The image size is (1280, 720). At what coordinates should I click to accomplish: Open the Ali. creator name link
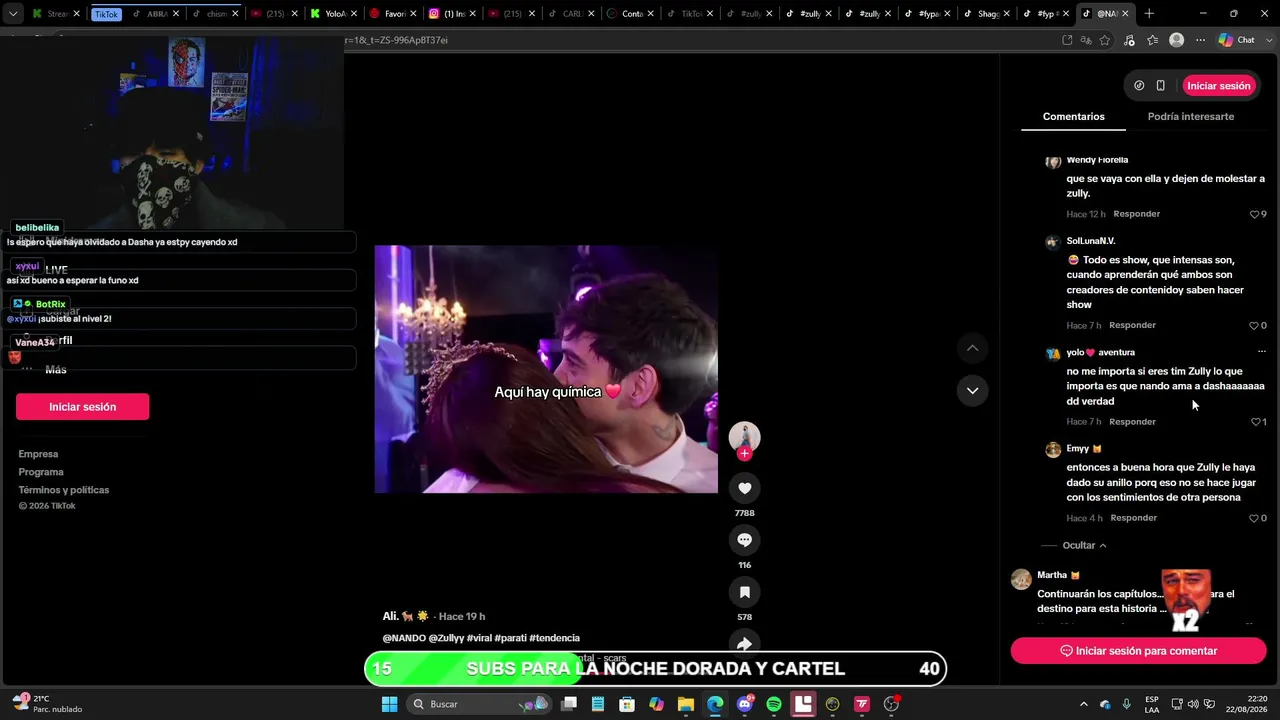click(405, 617)
